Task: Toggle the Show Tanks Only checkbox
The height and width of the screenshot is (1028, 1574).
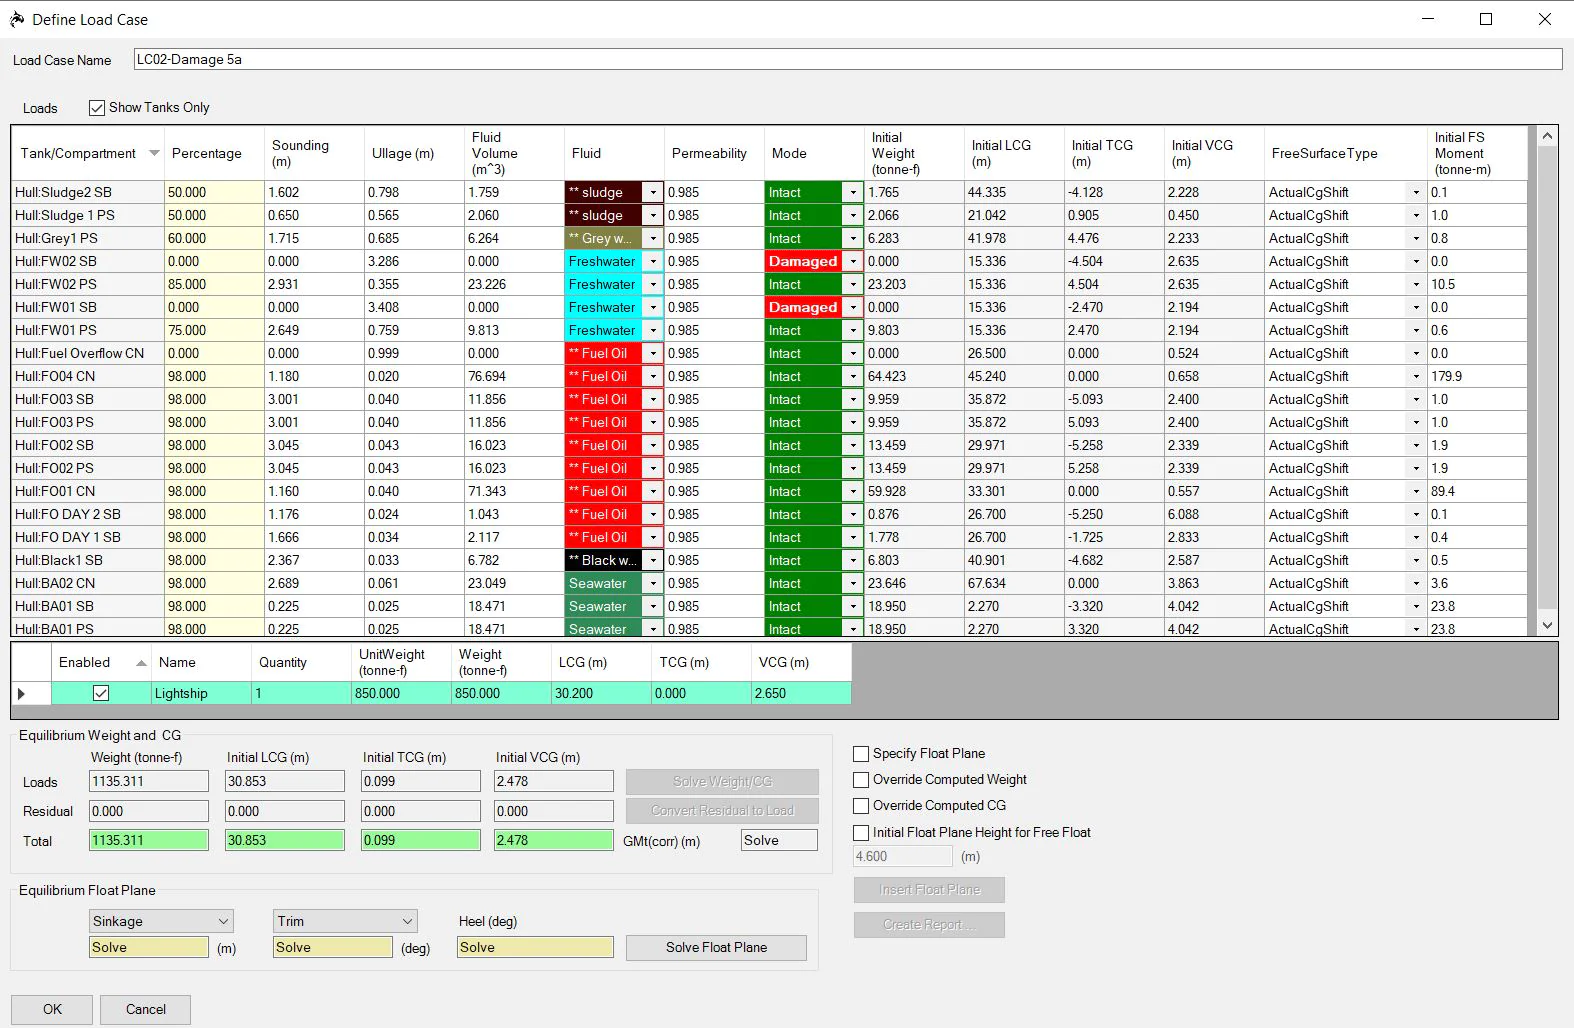Action: tap(97, 108)
